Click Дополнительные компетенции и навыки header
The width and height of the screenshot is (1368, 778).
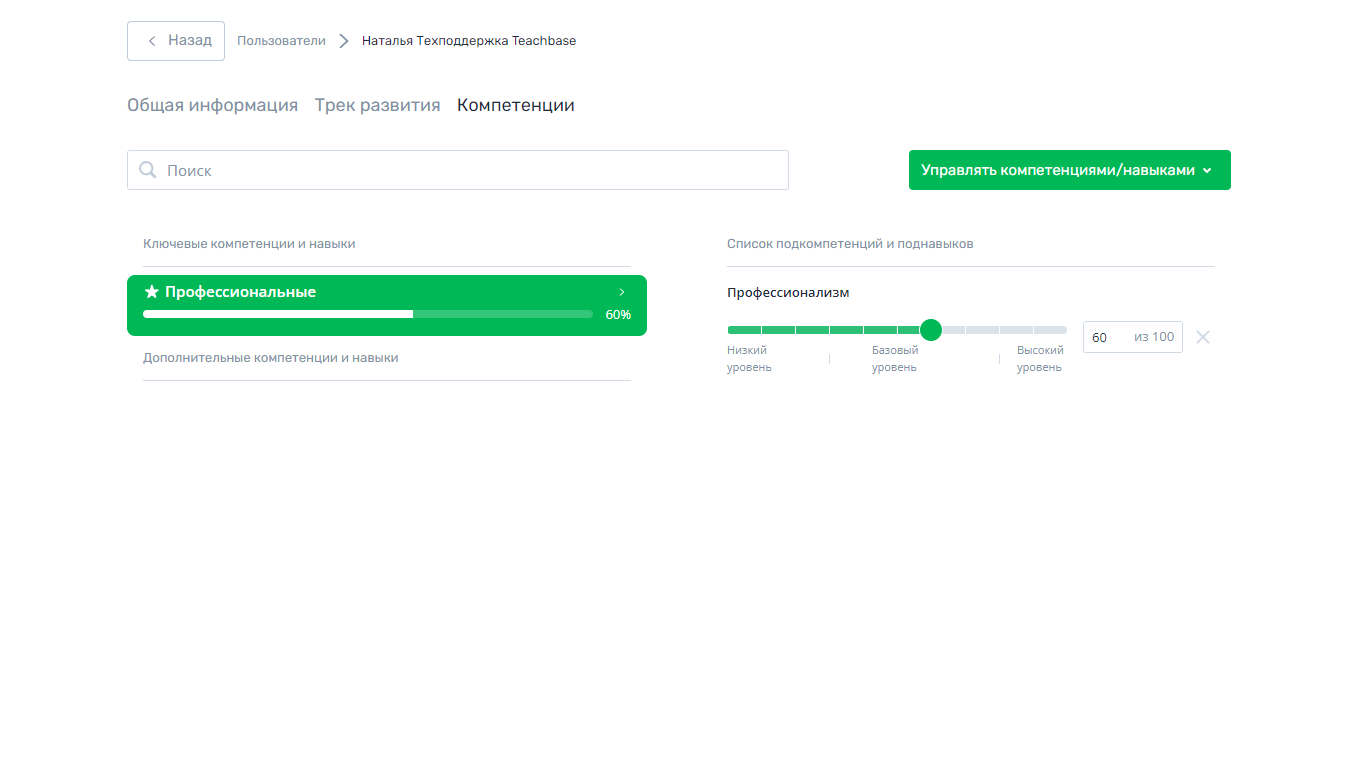point(271,358)
